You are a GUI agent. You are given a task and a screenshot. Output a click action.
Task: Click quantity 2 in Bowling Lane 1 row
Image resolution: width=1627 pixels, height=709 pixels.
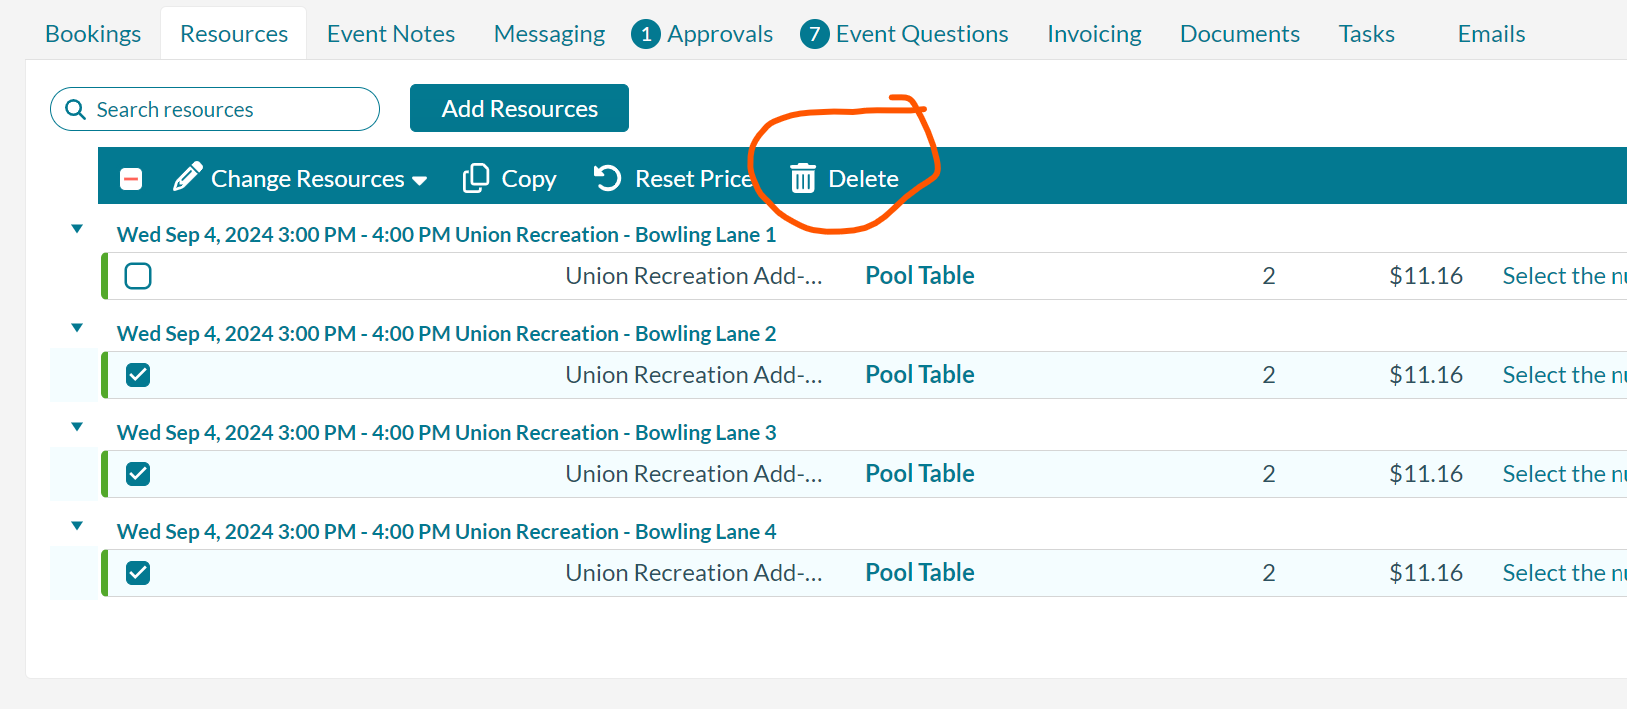[x=1269, y=276]
